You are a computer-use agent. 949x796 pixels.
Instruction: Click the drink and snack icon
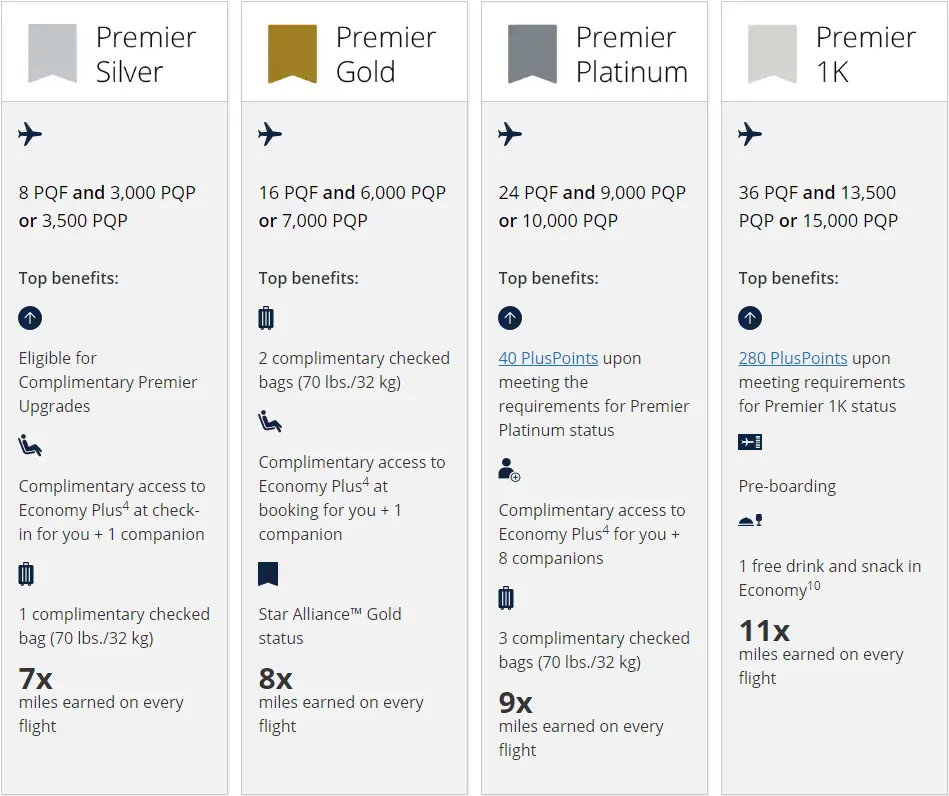tap(750, 521)
